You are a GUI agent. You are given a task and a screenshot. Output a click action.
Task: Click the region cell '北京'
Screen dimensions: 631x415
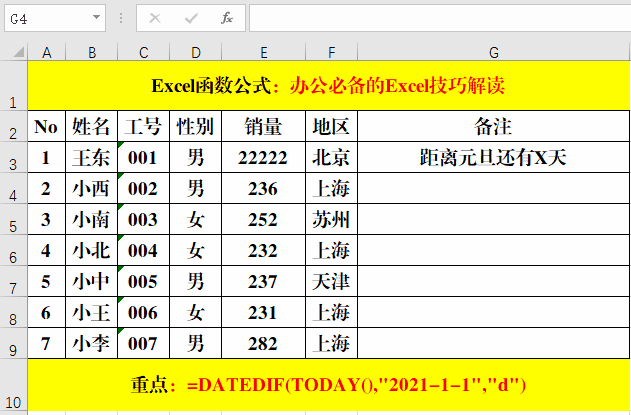pyautogui.click(x=332, y=157)
